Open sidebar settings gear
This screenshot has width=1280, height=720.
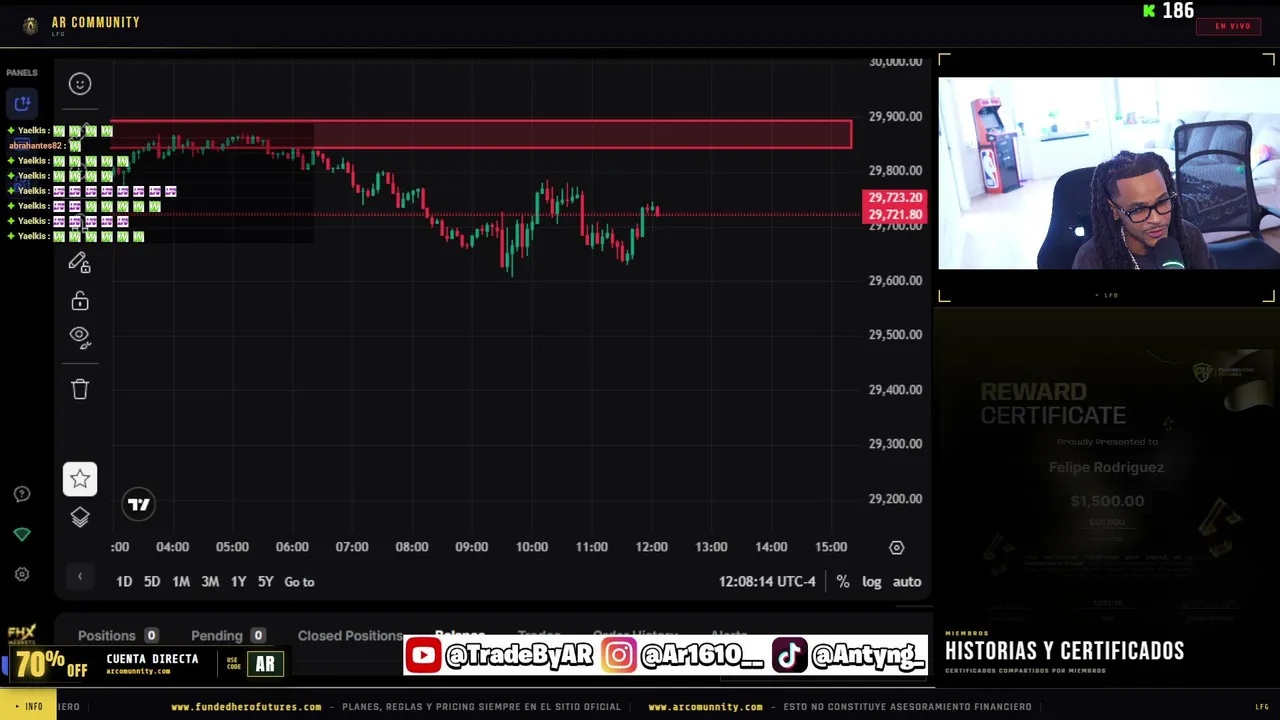click(x=22, y=574)
